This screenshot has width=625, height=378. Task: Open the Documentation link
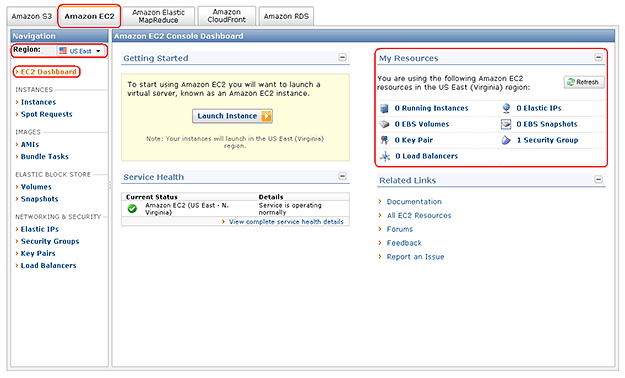[x=414, y=202]
